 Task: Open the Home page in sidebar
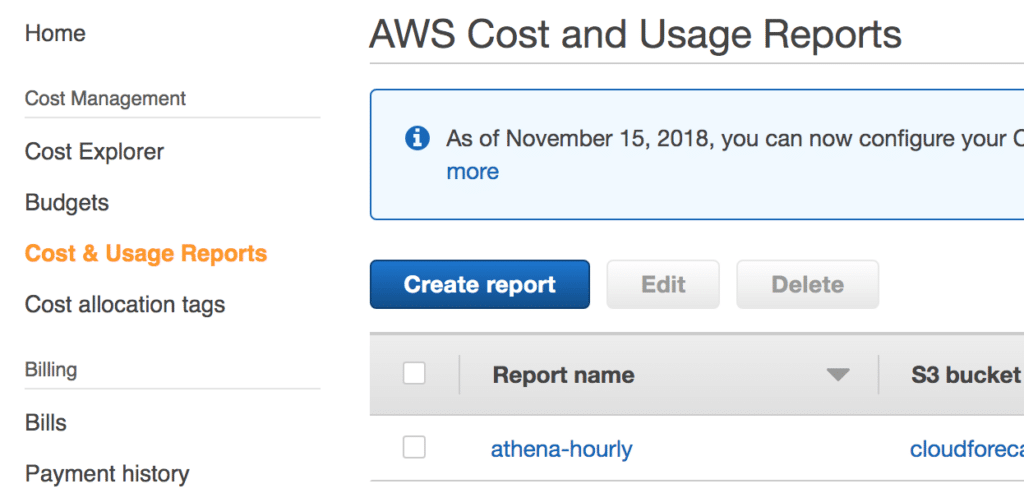55,33
